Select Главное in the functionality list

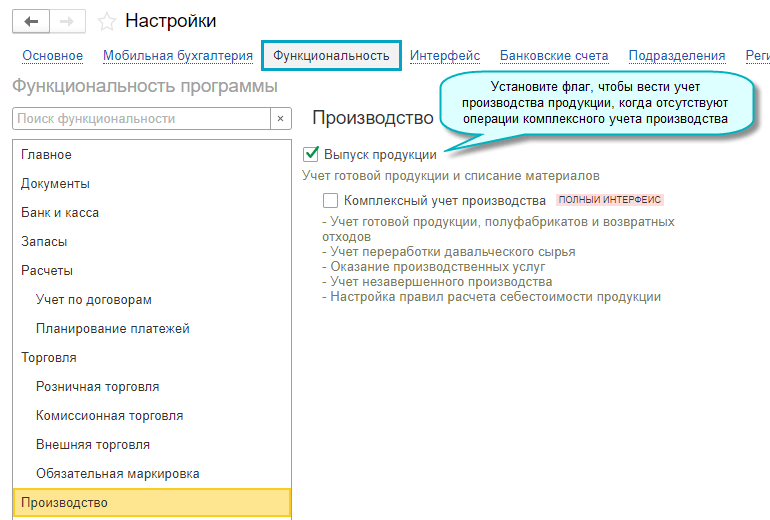pos(152,155)
